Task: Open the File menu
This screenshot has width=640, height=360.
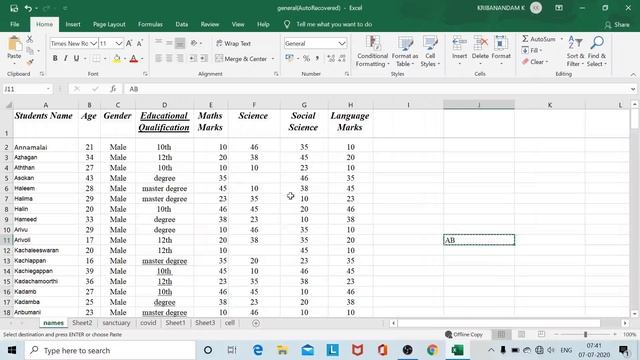Action: (x=15, y=24)
